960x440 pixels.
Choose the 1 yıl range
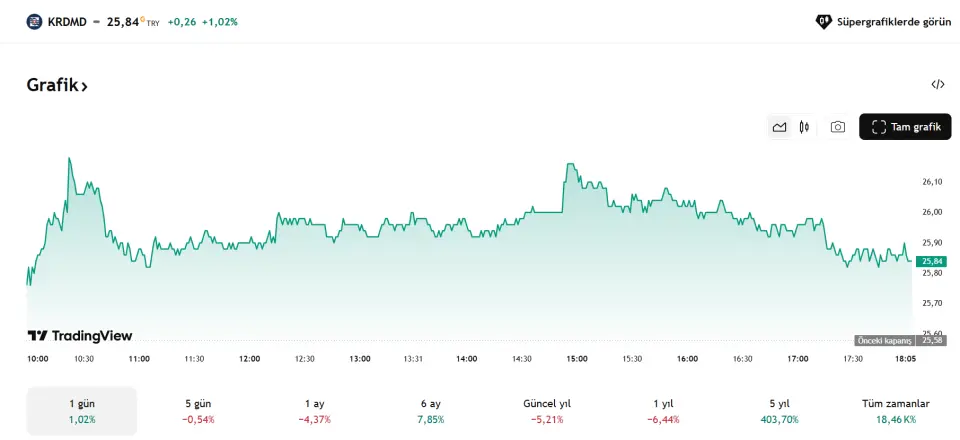(x=662, y=411)
